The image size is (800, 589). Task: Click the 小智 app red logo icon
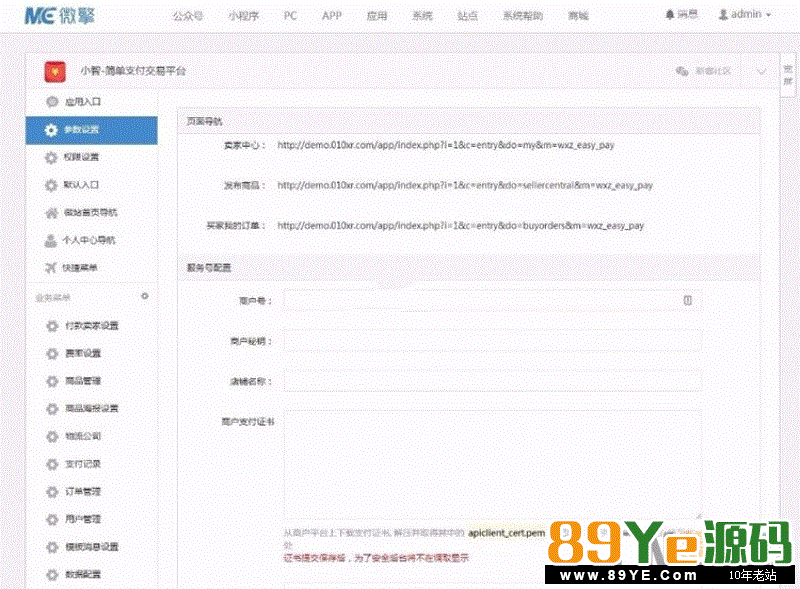tap(55, 71)
